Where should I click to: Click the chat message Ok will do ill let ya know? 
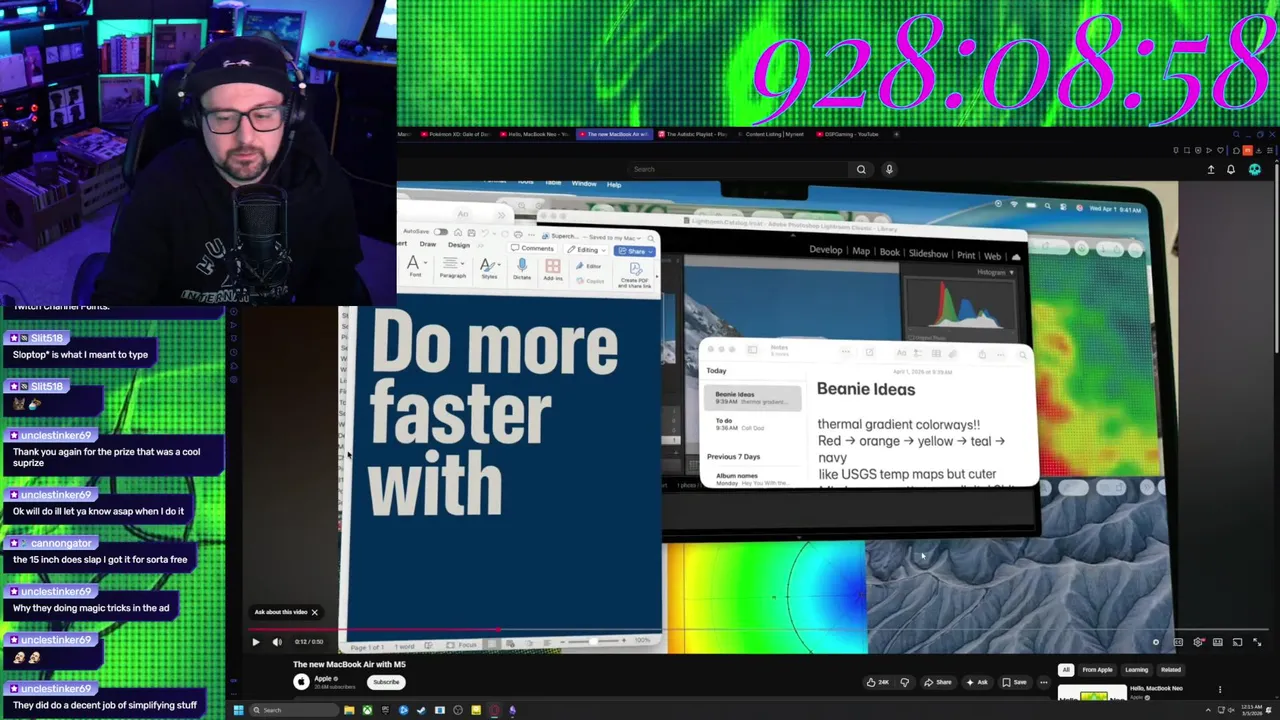point(98,511)
